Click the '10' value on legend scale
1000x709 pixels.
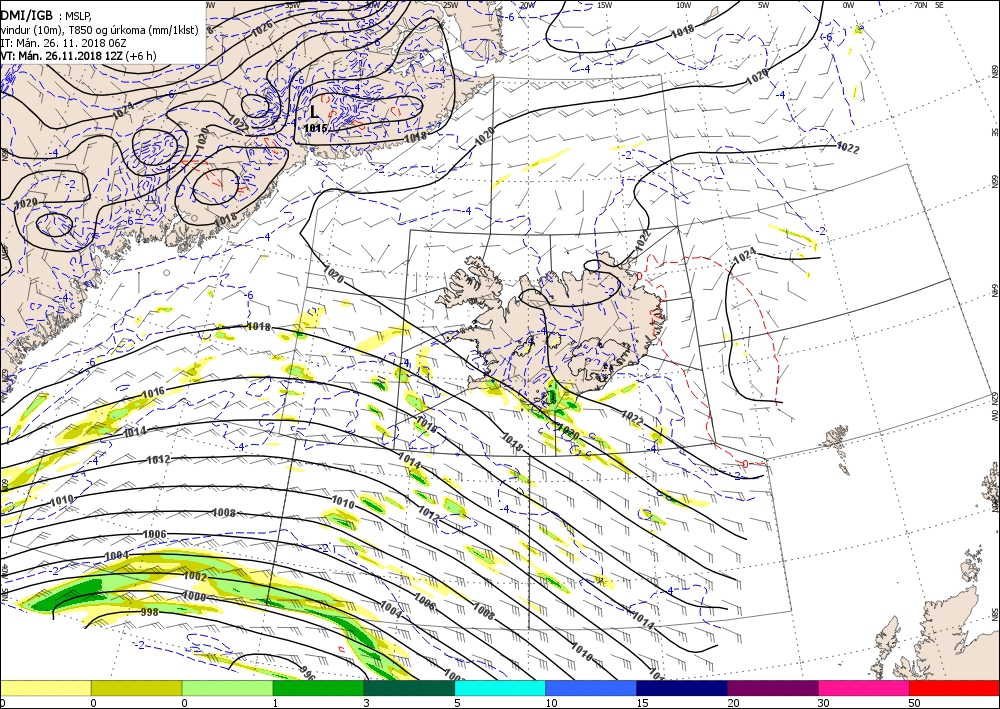click(x=552, y=703)
